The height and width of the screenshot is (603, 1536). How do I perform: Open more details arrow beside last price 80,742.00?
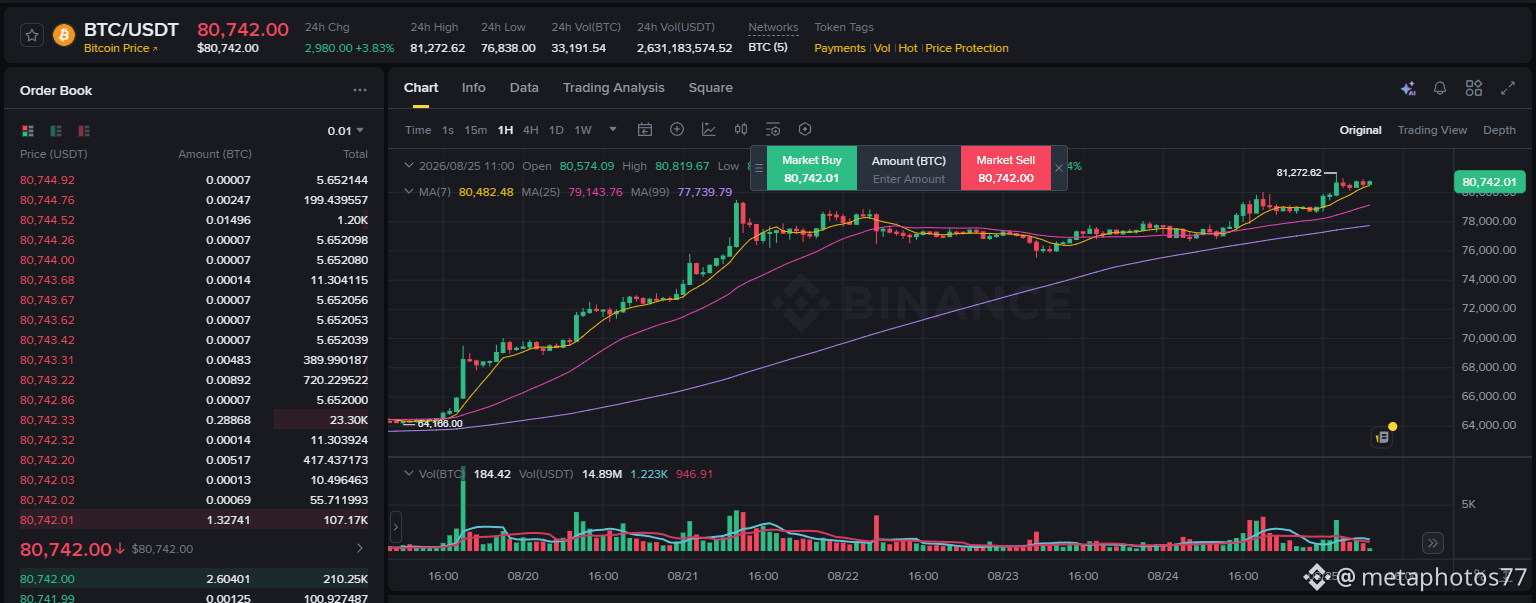click(x=360, y=549)
